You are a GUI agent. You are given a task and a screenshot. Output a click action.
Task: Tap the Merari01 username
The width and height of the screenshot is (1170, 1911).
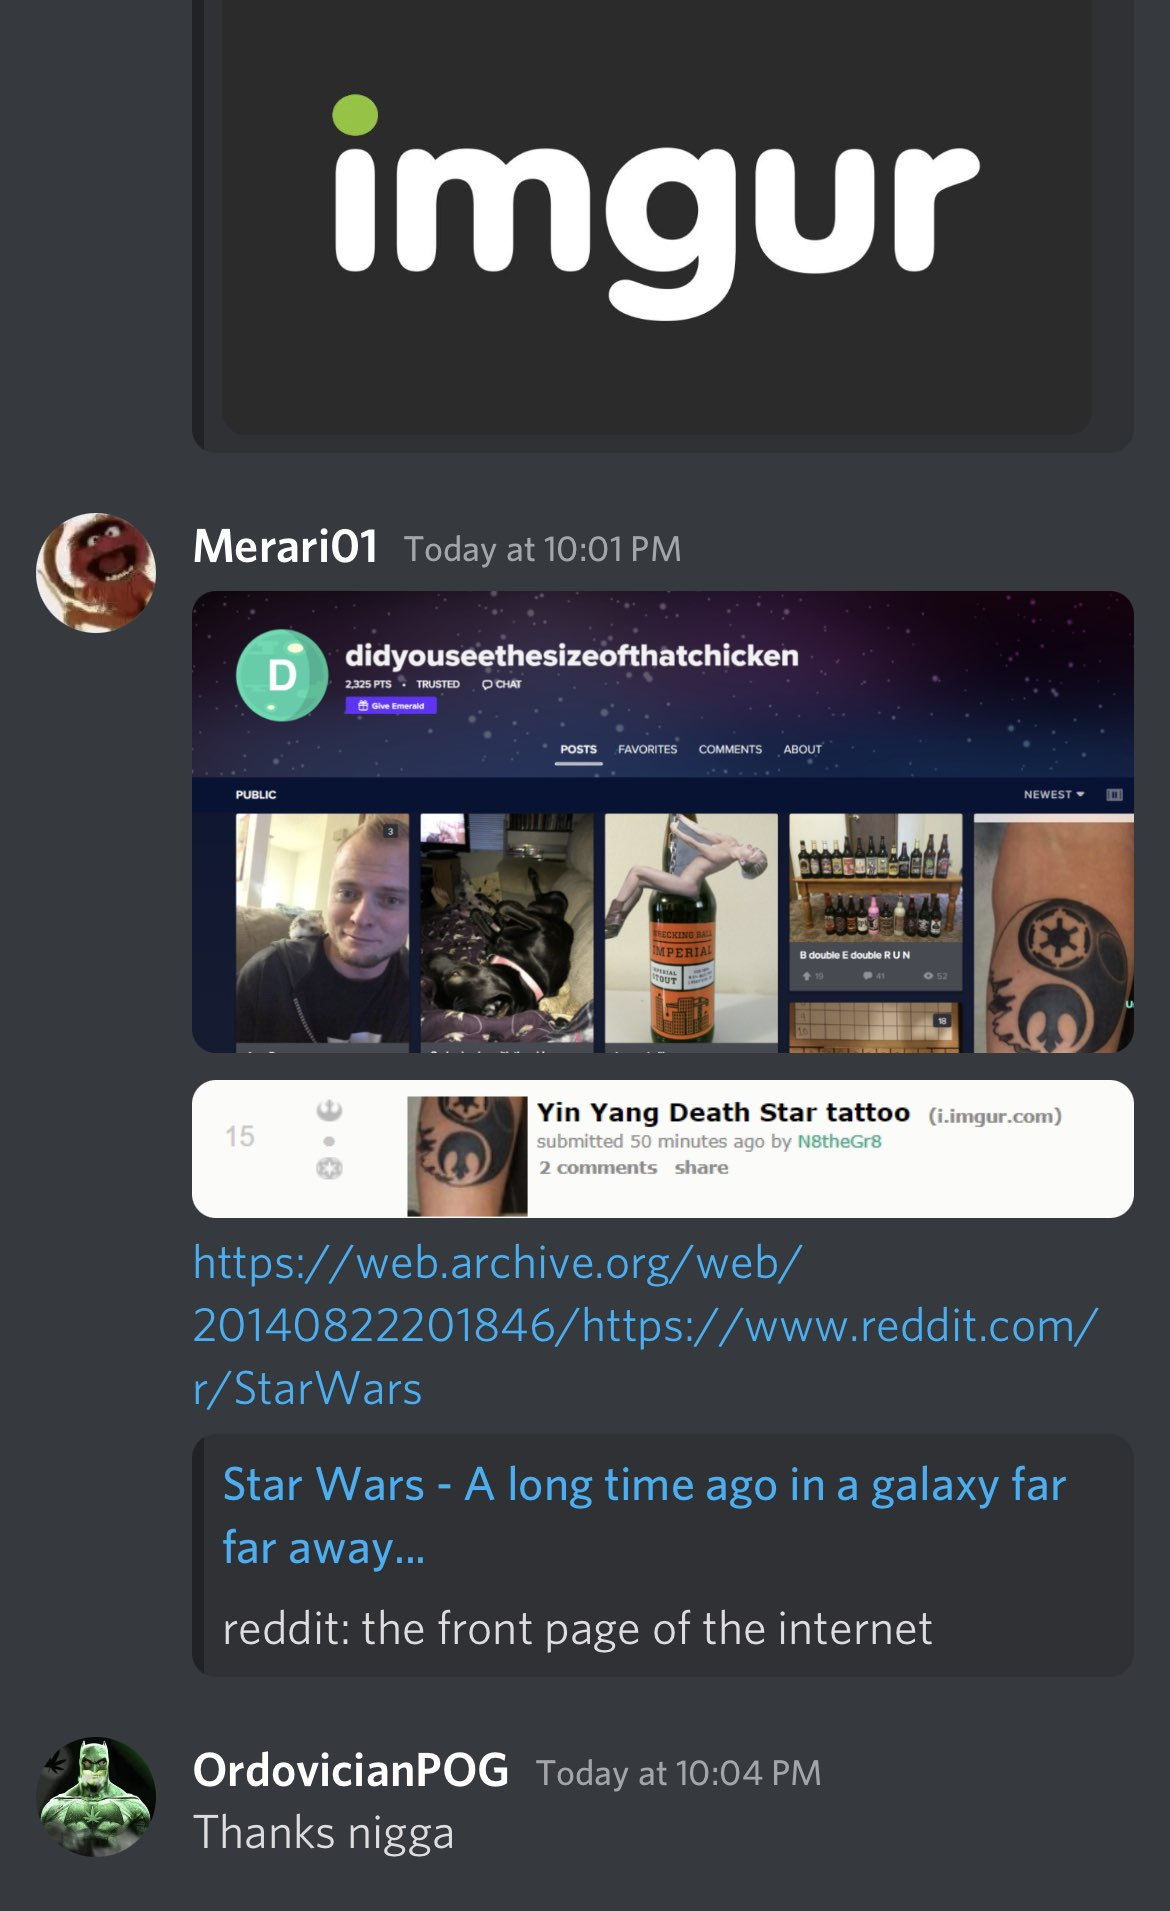pyautogui.click(x=285, y=547)
